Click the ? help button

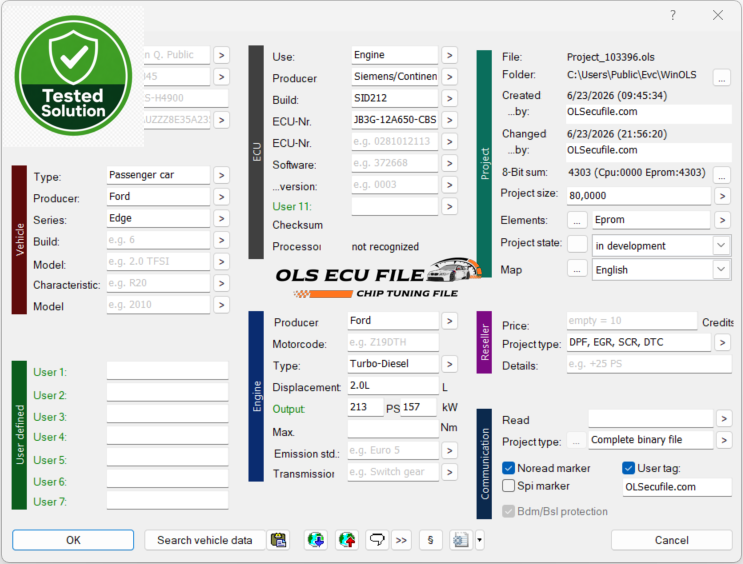coord(673,15)
